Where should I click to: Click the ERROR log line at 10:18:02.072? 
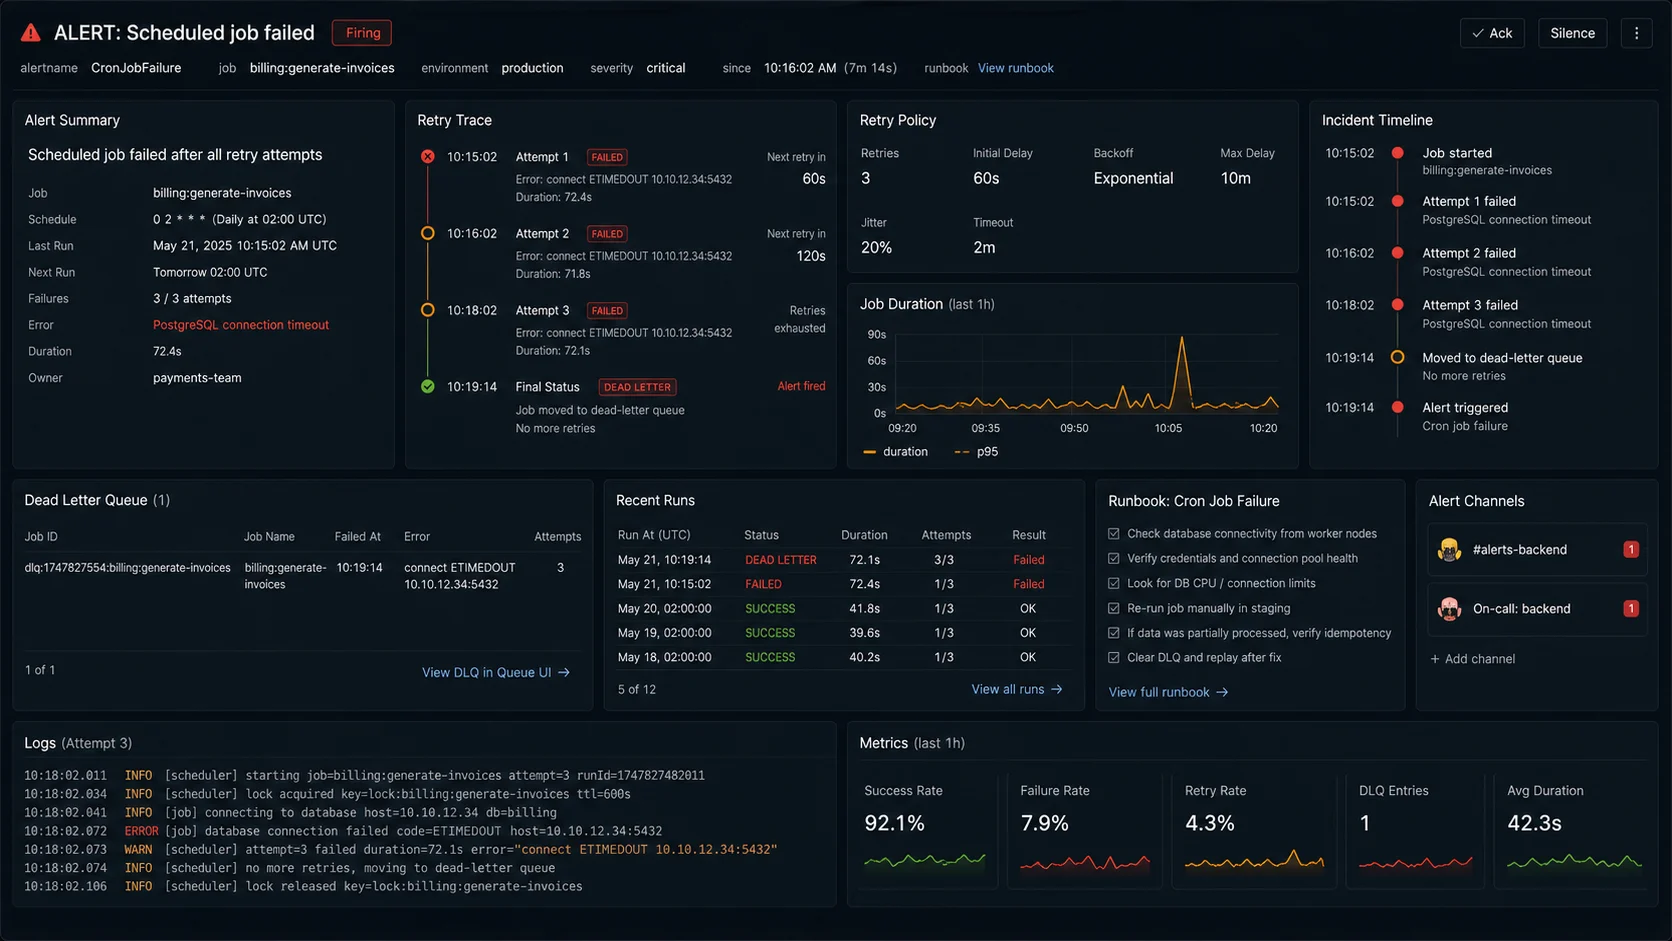coord(343,831)
